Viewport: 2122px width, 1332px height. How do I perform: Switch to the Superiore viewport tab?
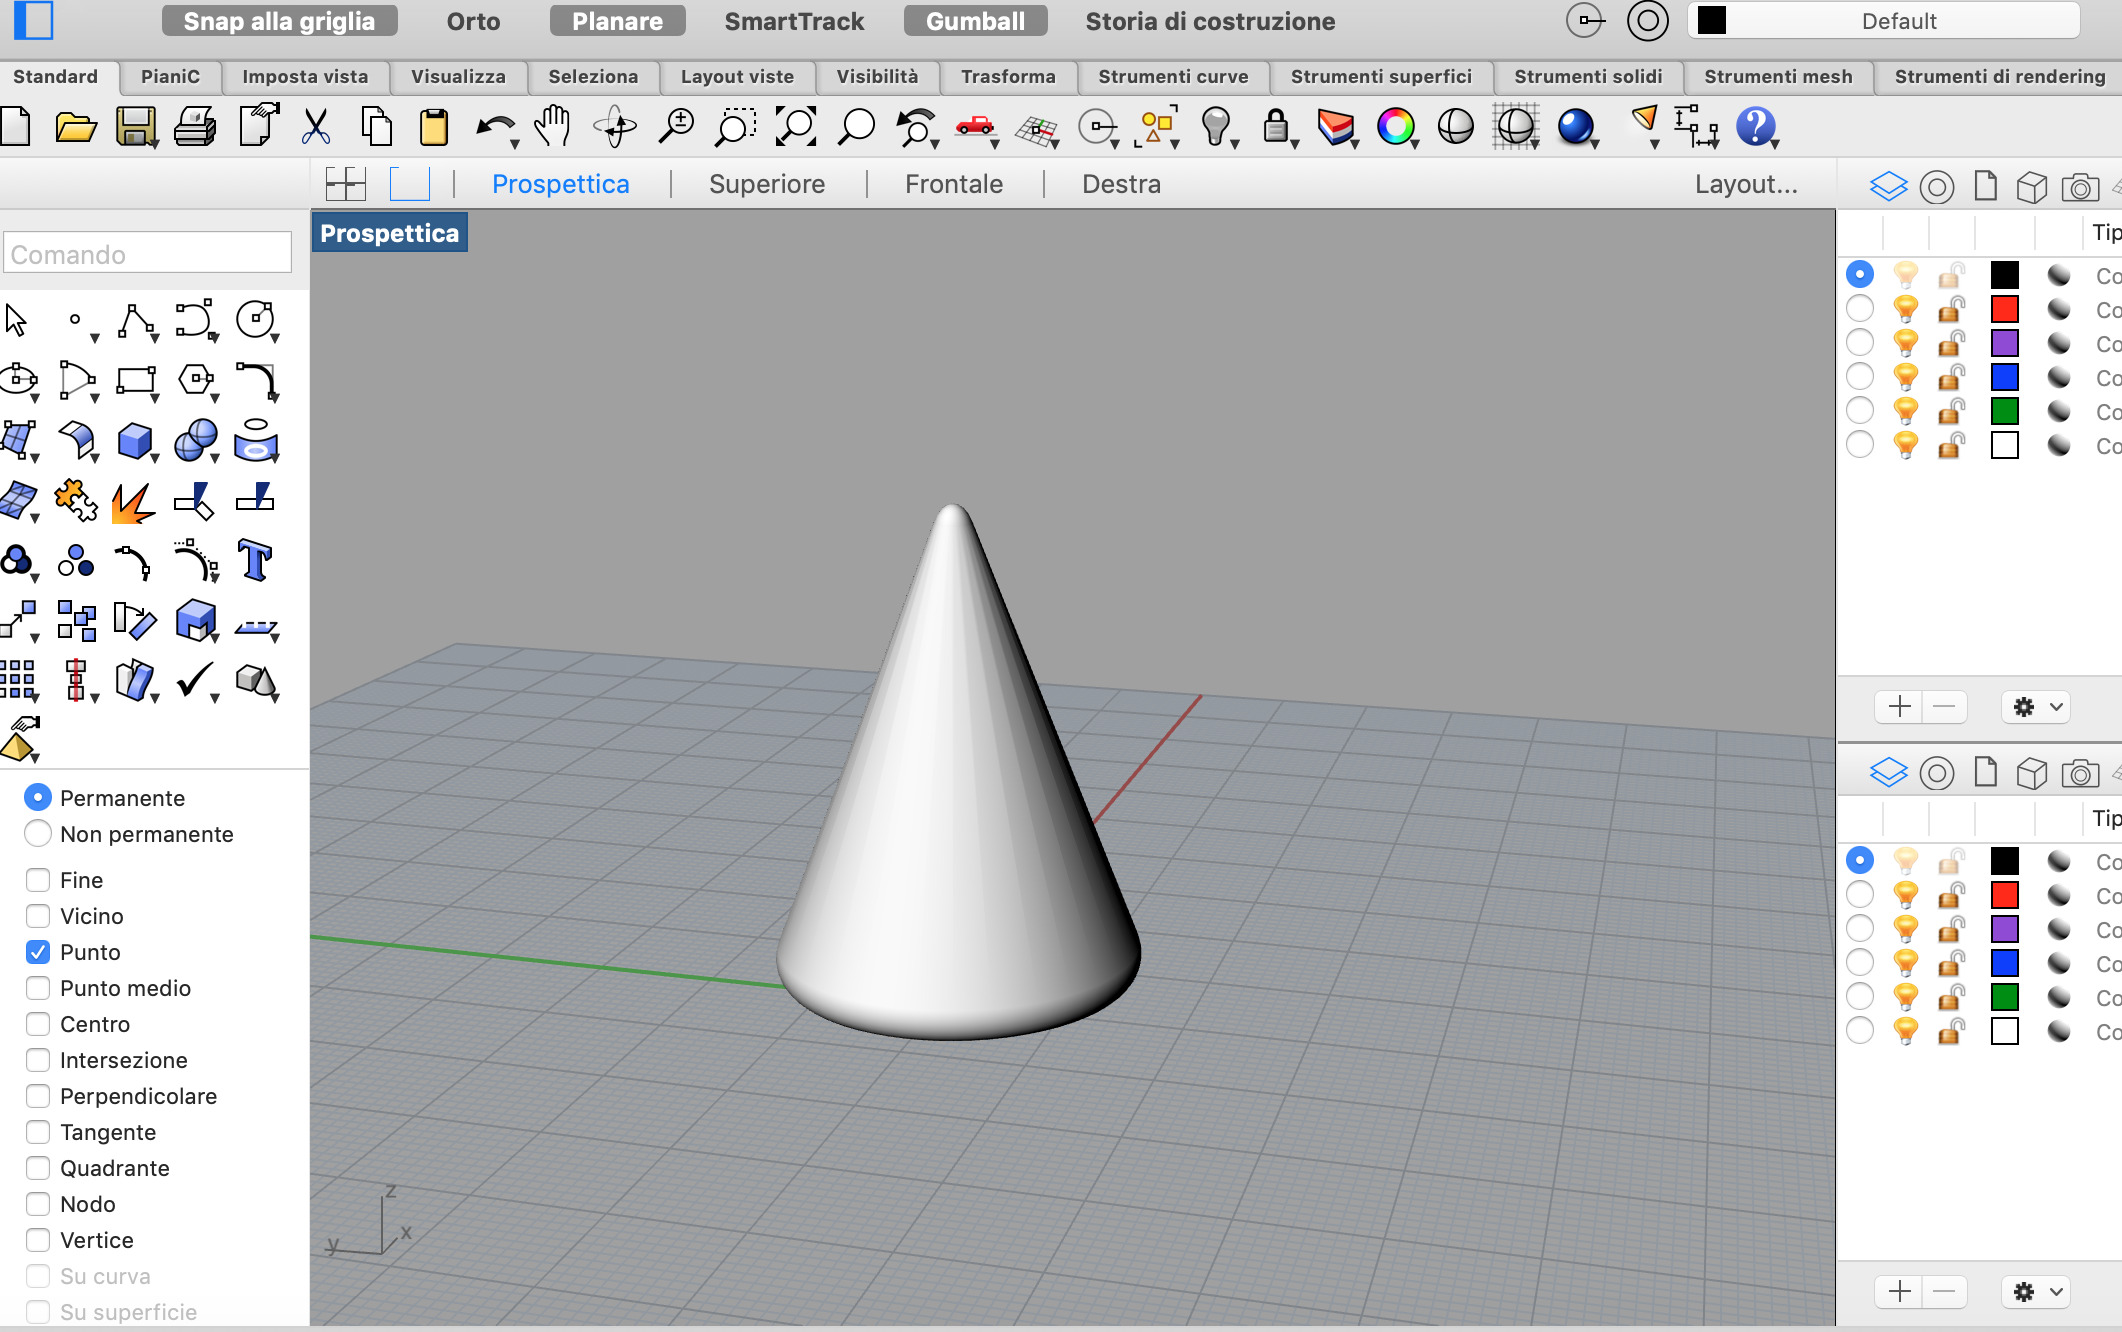click(x=767, y=184)
